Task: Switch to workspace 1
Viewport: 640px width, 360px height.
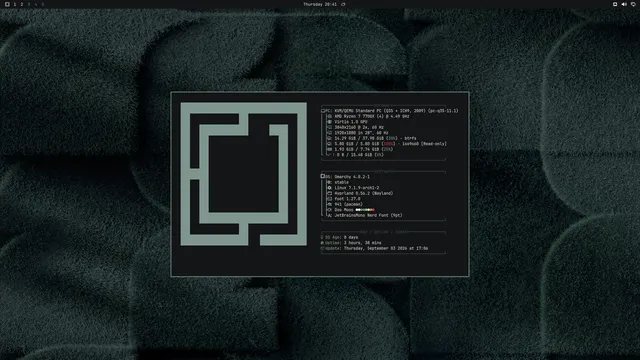Action: coord(15,4)
